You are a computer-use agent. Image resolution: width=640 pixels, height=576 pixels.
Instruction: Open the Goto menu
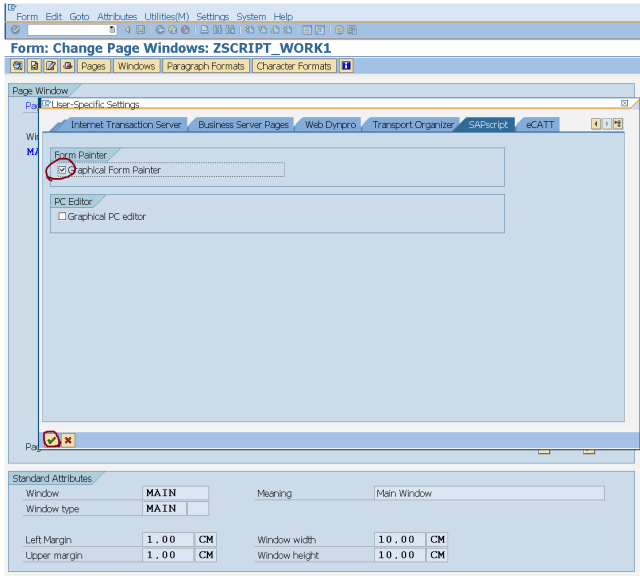(x=79, y=16)
